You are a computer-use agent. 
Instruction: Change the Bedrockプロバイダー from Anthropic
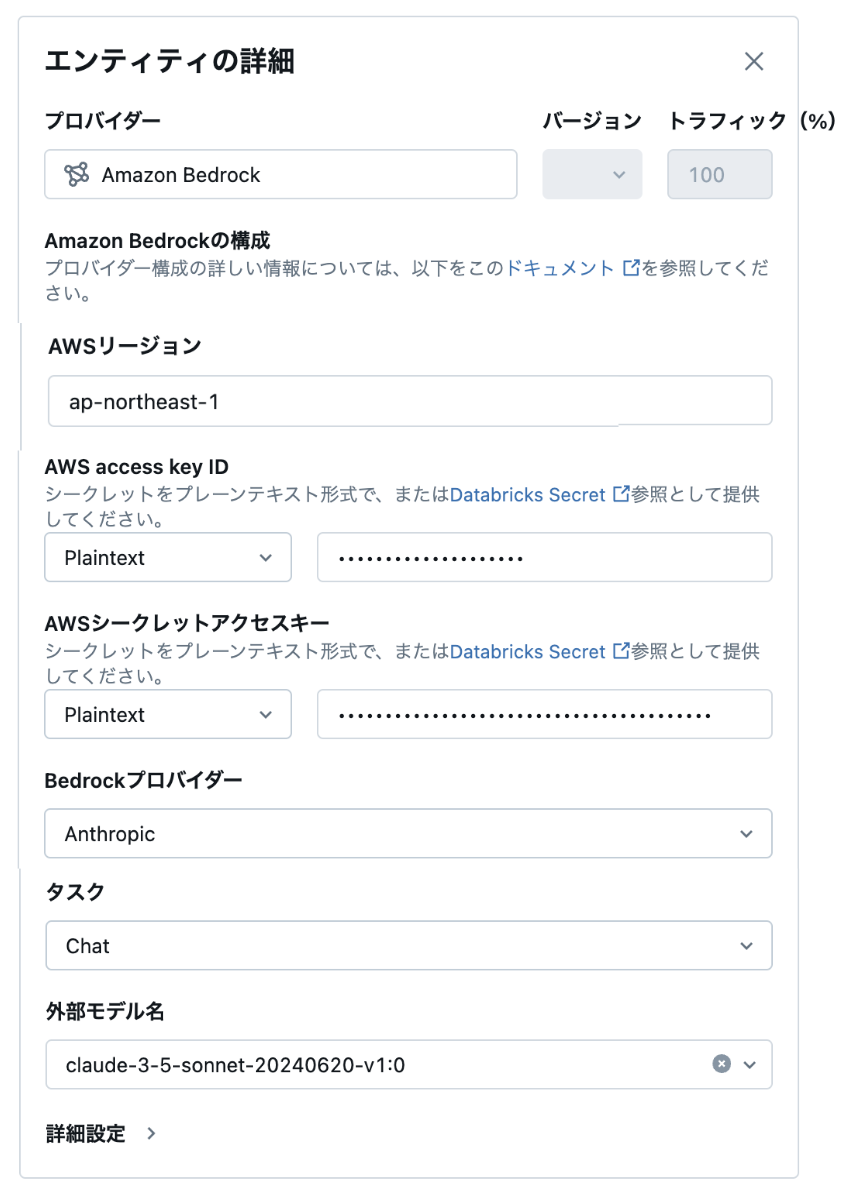(408, 833)
